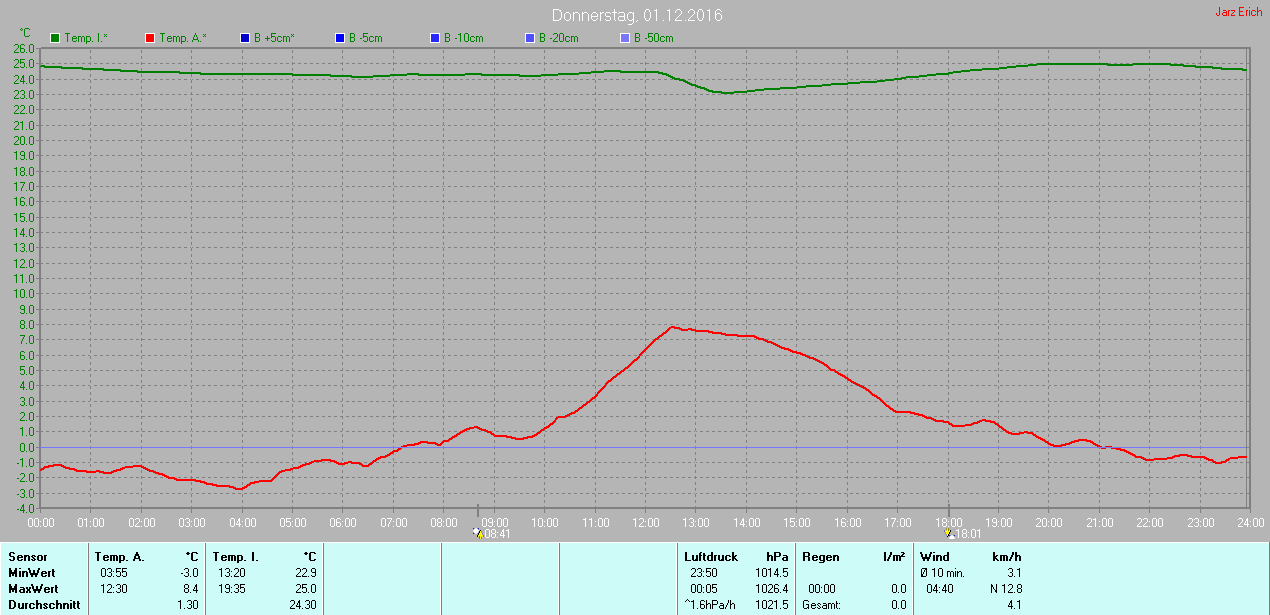Click the B -20cm legend square
This screenshot has width=1270, height=615.
click(530, 38)
